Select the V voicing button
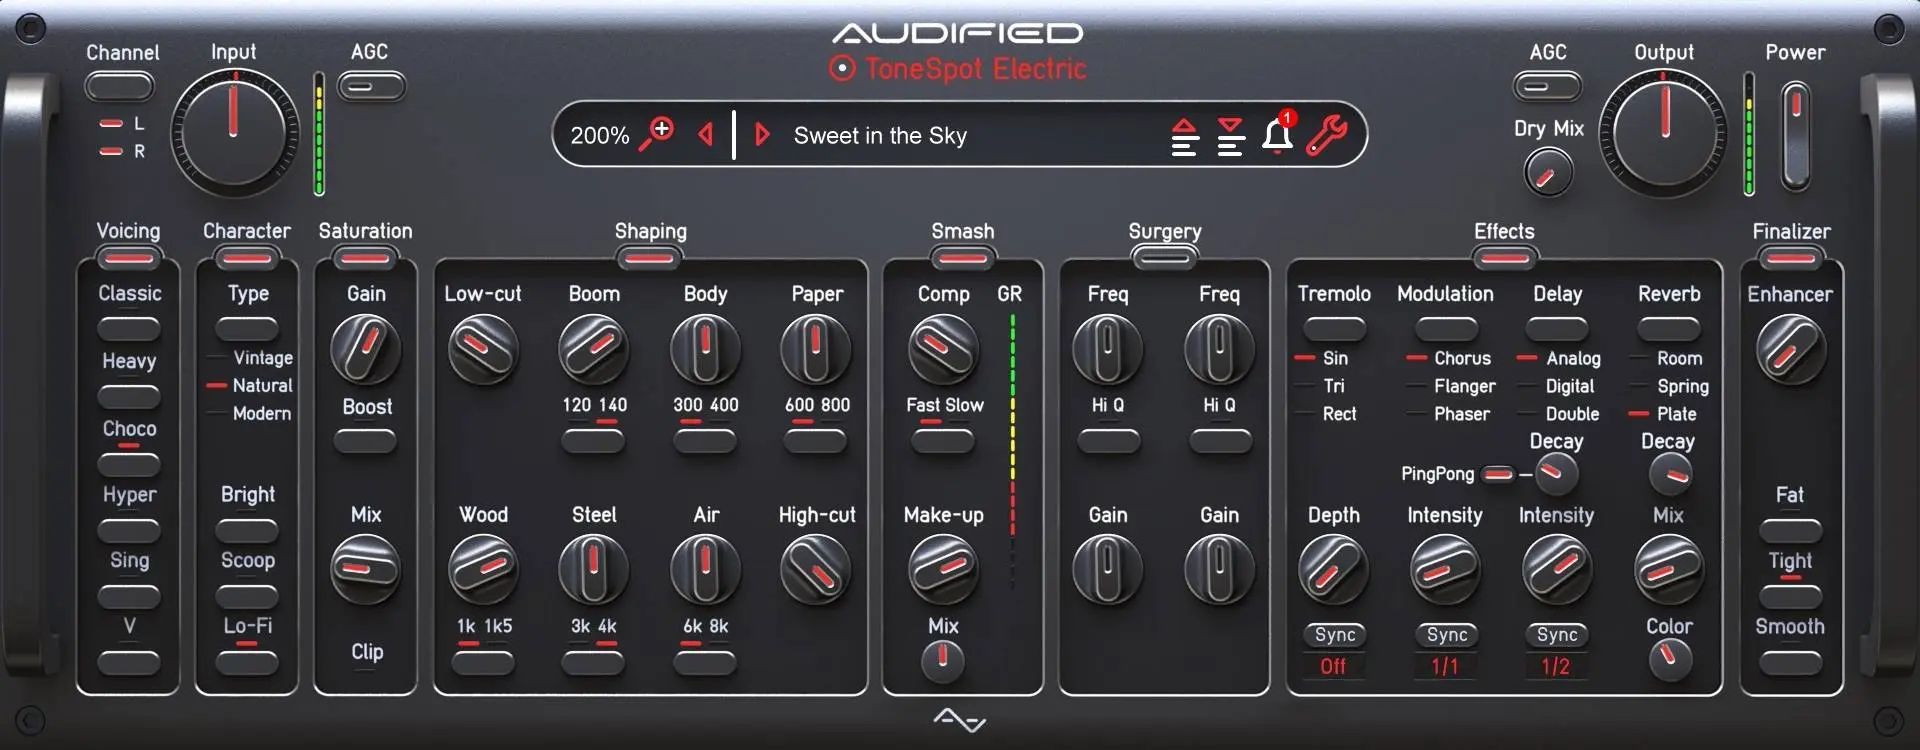 tap(129, 662)
